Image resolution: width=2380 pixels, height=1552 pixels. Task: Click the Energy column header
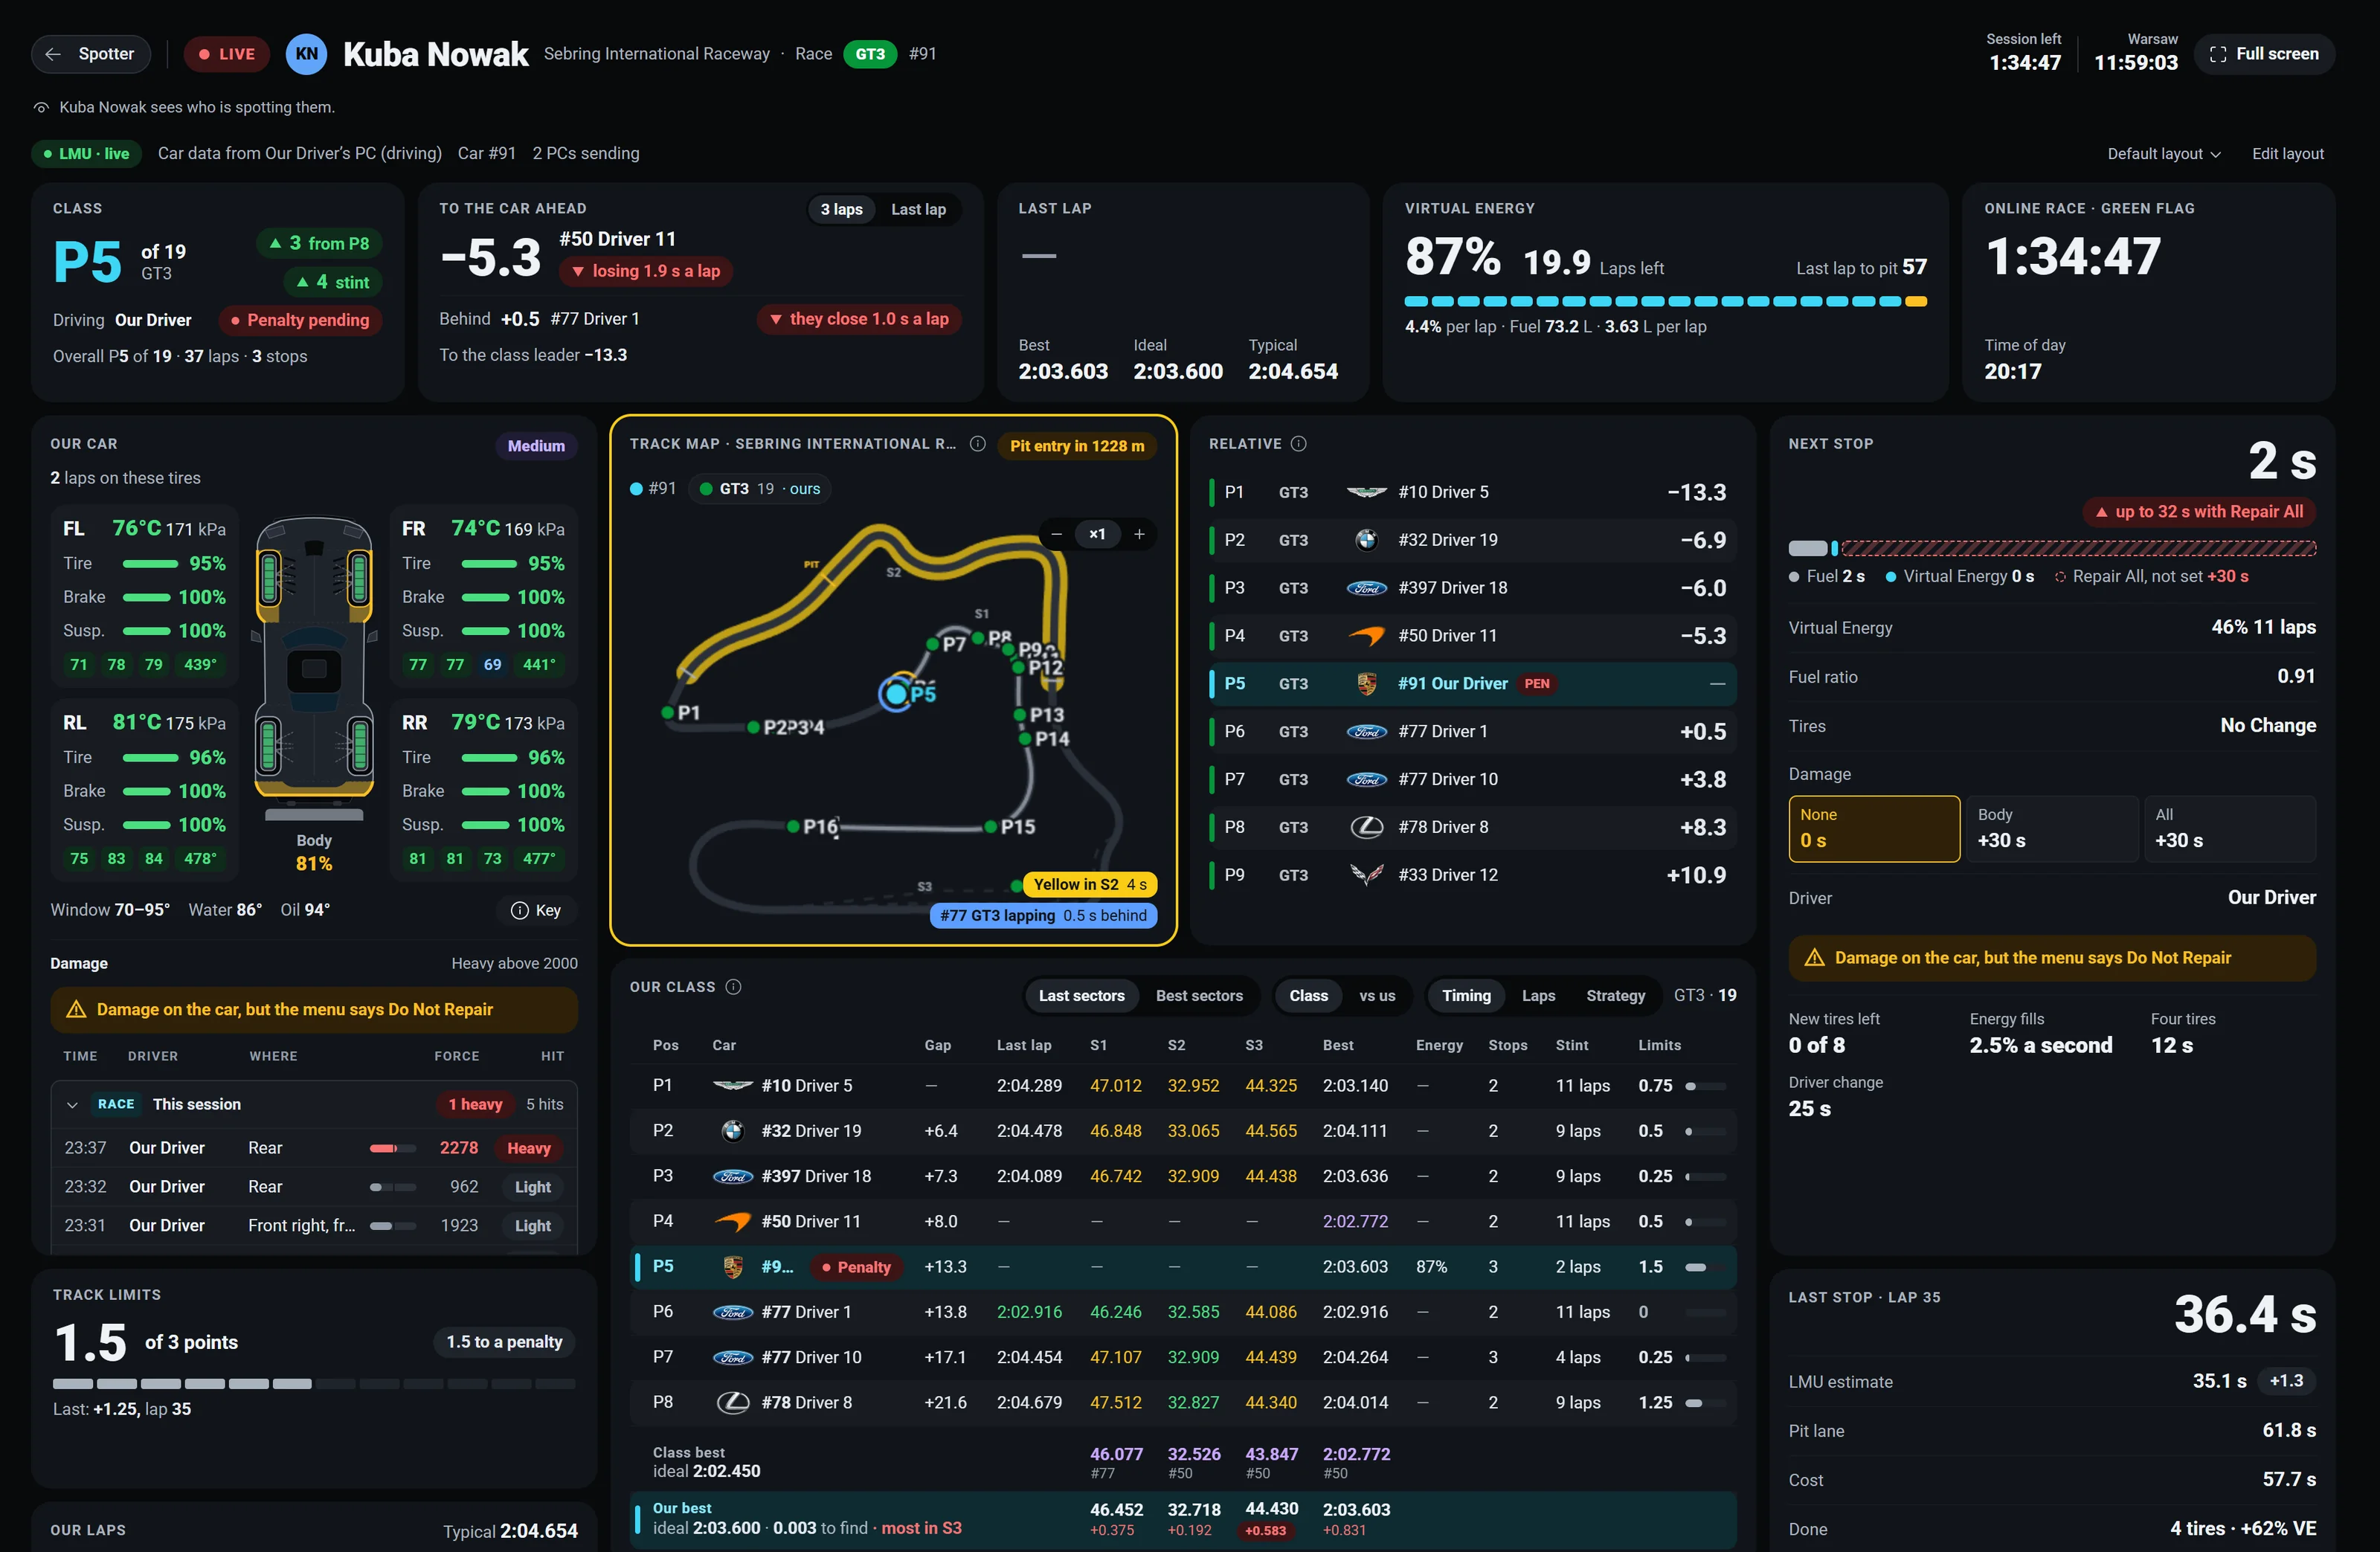pos(1439,1045)
